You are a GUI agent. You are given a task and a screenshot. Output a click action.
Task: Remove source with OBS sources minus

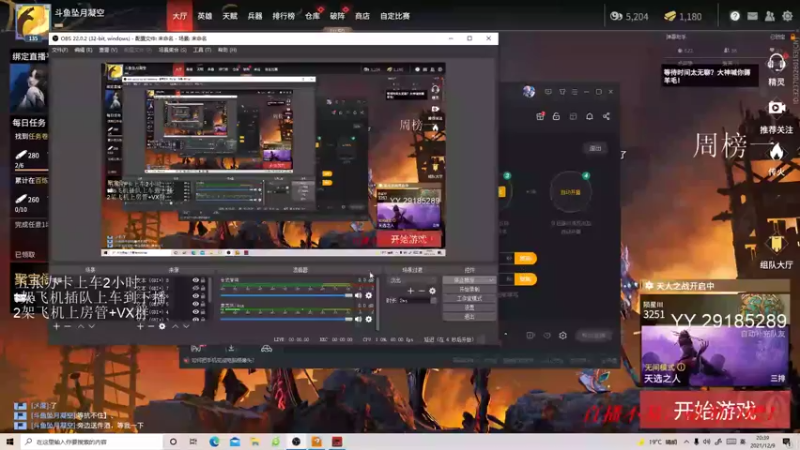pos(151,326)
